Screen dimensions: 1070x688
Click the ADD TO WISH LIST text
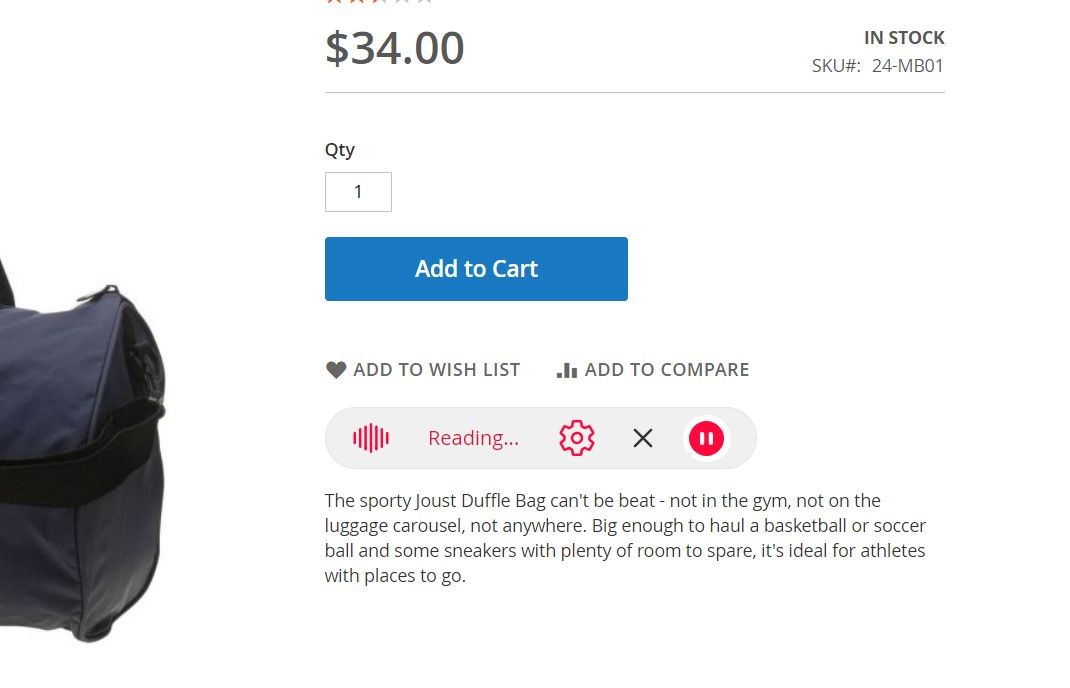(436, 370)
